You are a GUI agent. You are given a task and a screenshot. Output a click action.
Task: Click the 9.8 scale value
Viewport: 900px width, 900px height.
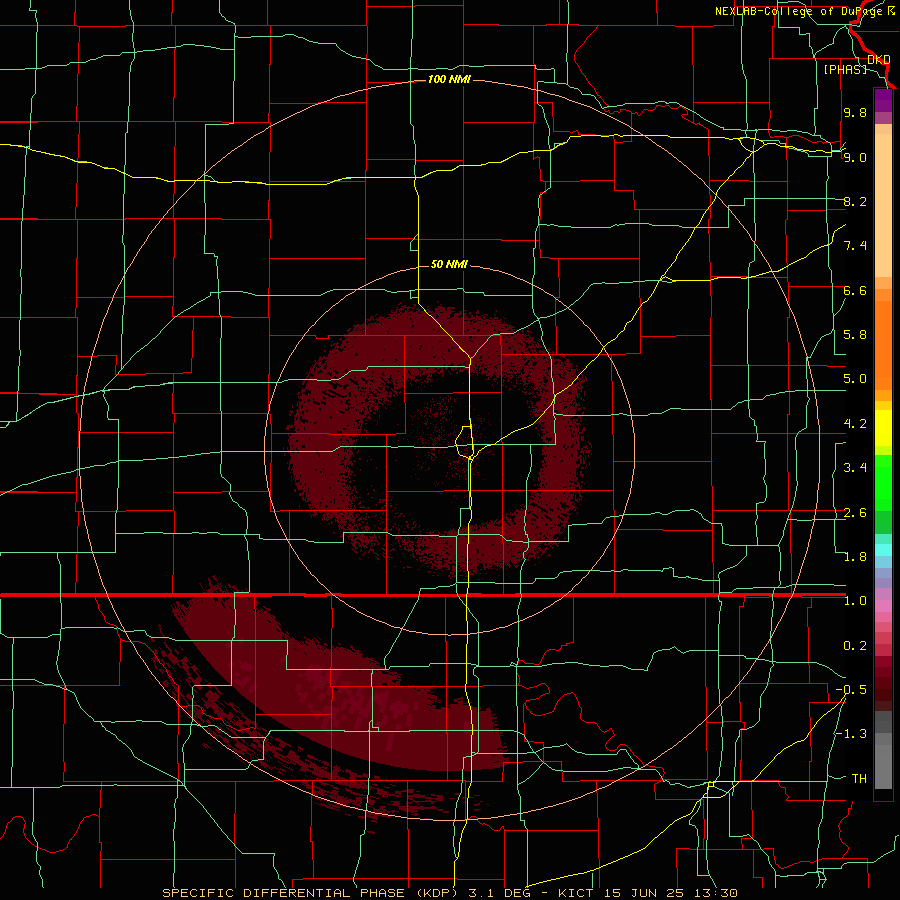coord(855,112)
